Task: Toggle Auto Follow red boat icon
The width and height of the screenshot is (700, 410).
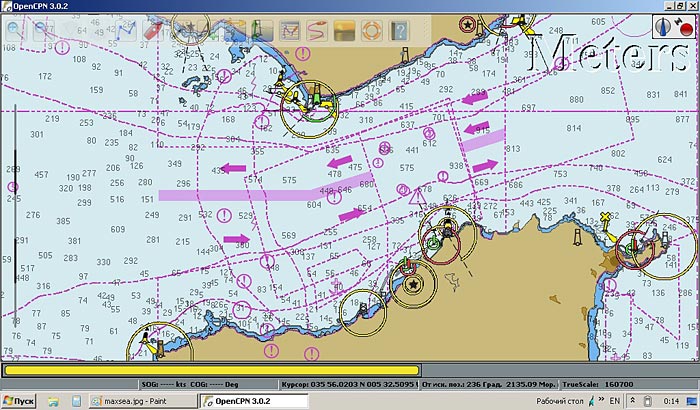Action: click(x=152, y=30)
